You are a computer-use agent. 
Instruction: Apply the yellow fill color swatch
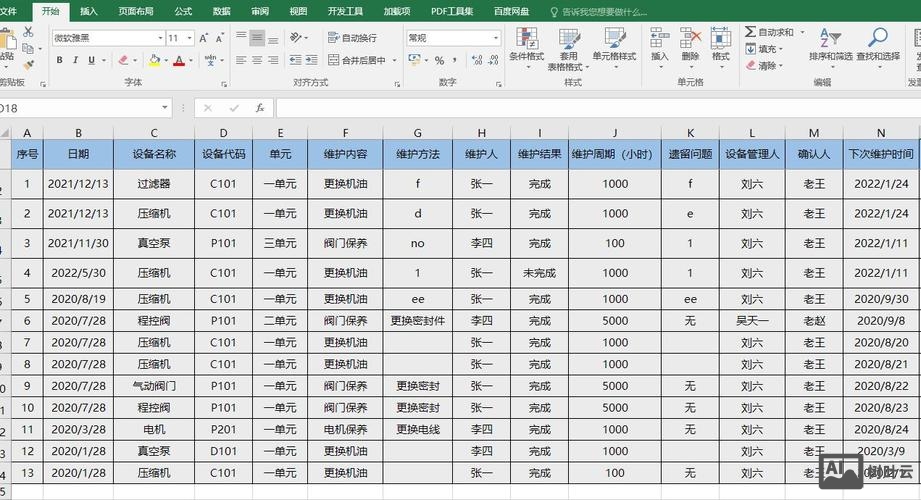point(154,60)
